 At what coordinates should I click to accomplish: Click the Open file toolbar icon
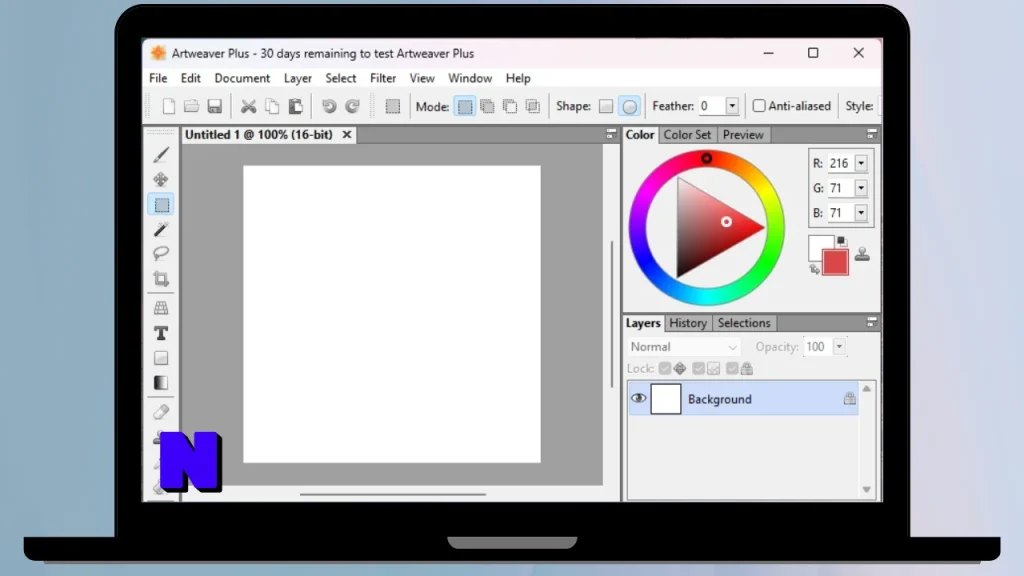[191, 106]
